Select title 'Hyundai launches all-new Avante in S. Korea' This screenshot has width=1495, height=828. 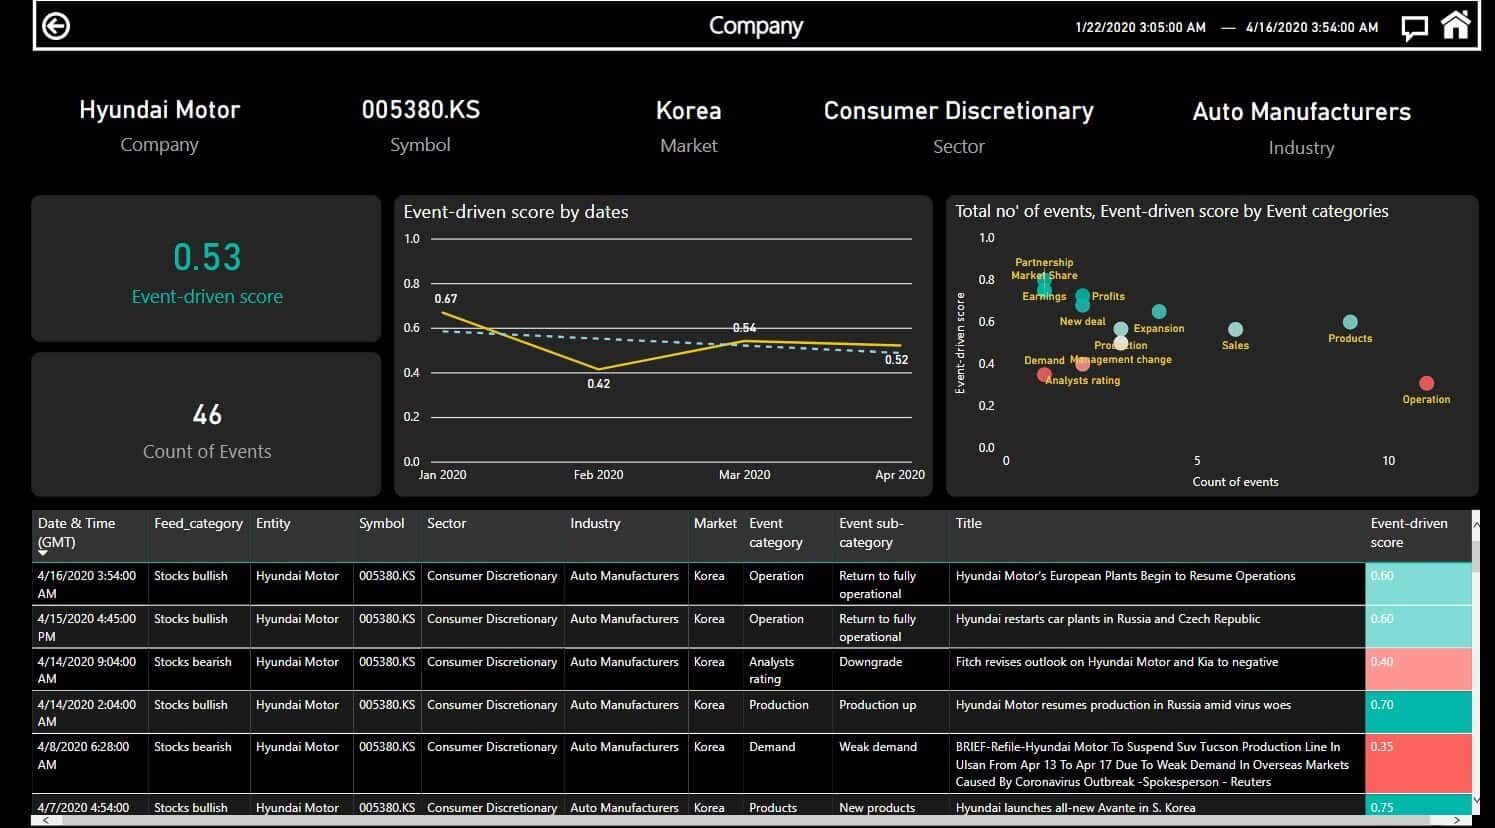coord(1075,807)
